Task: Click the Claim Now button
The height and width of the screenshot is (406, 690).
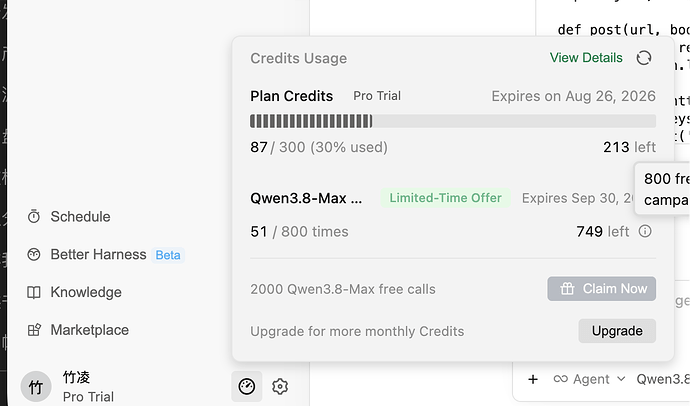Action: 602,289
